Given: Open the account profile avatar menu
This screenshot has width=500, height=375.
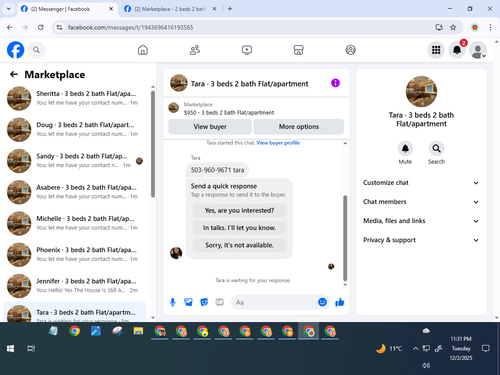Looking at the screenshot, I should point(478,50).
